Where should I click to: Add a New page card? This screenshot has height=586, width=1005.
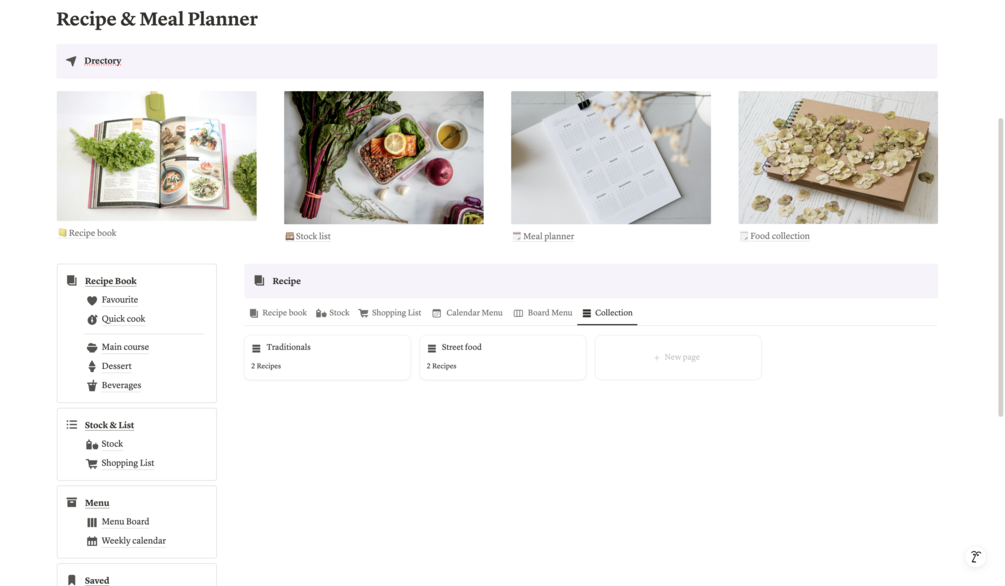tap(678, 357)
